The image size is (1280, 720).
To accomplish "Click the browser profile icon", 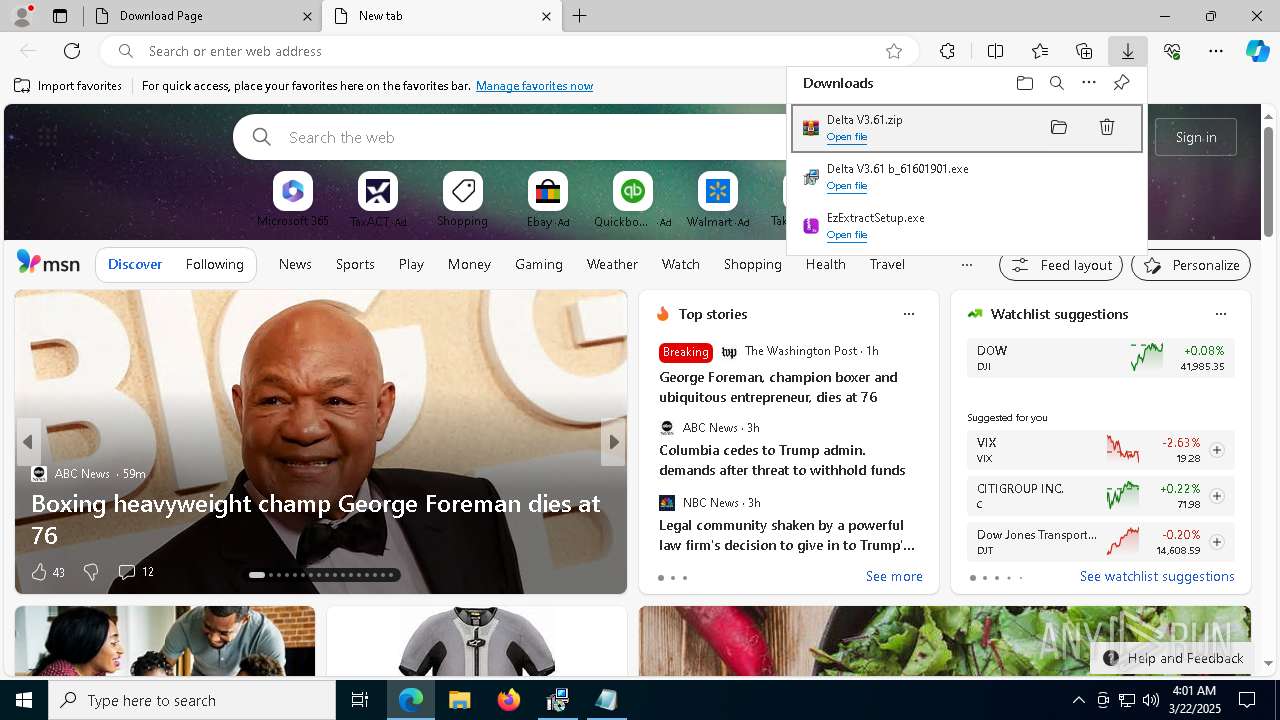I will pos(22,16).
